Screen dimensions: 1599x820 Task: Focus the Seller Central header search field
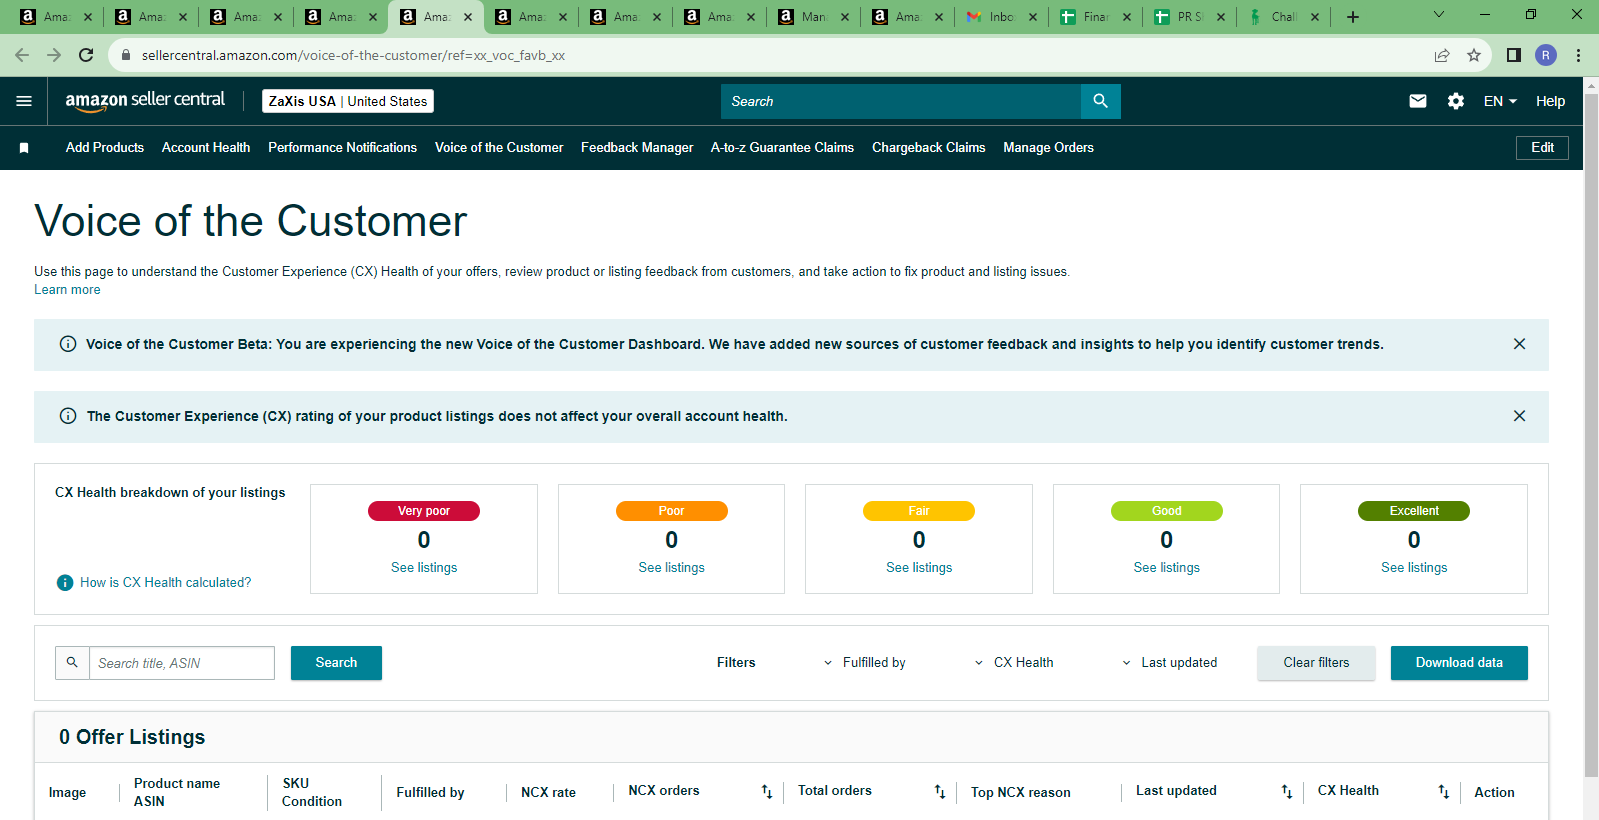coord(900,101)
